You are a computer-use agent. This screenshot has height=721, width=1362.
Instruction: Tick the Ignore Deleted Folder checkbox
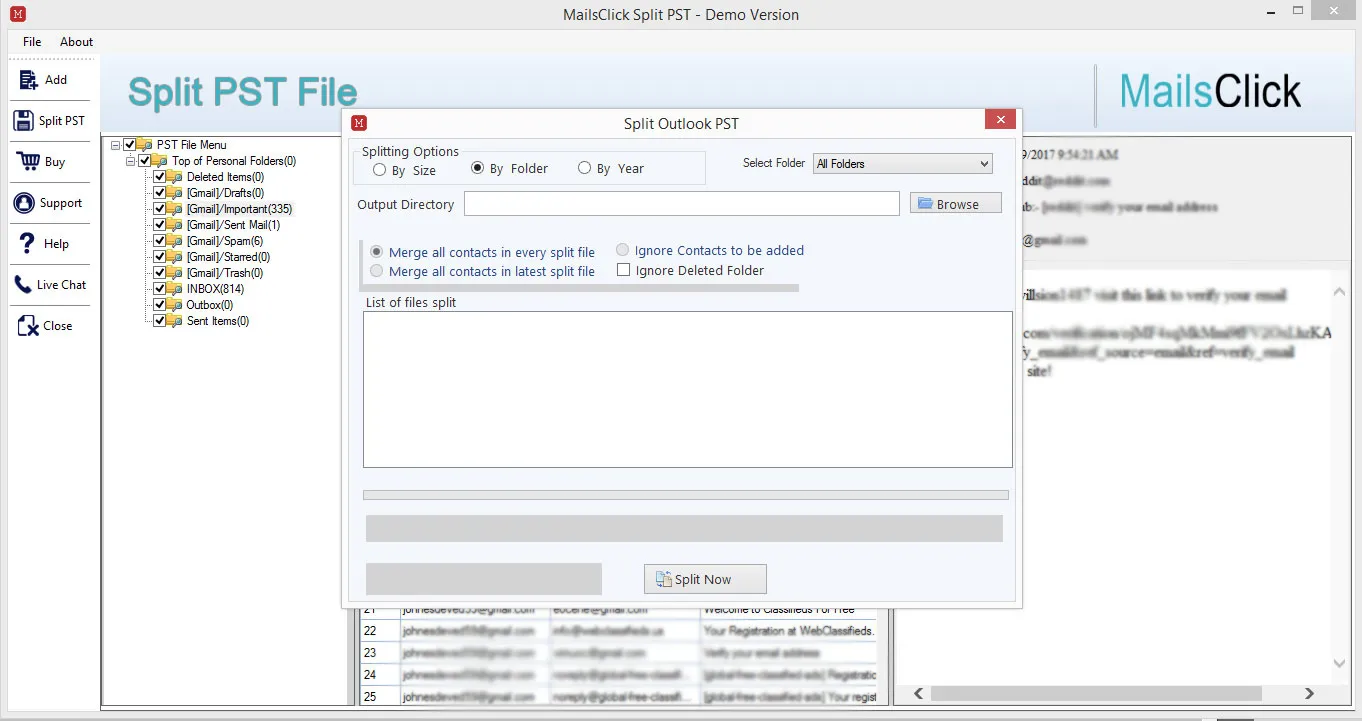623,270
